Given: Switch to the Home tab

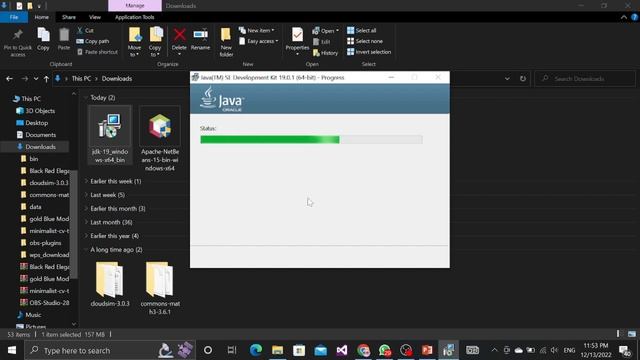Looking at the screenshot, I should [42, 17].
